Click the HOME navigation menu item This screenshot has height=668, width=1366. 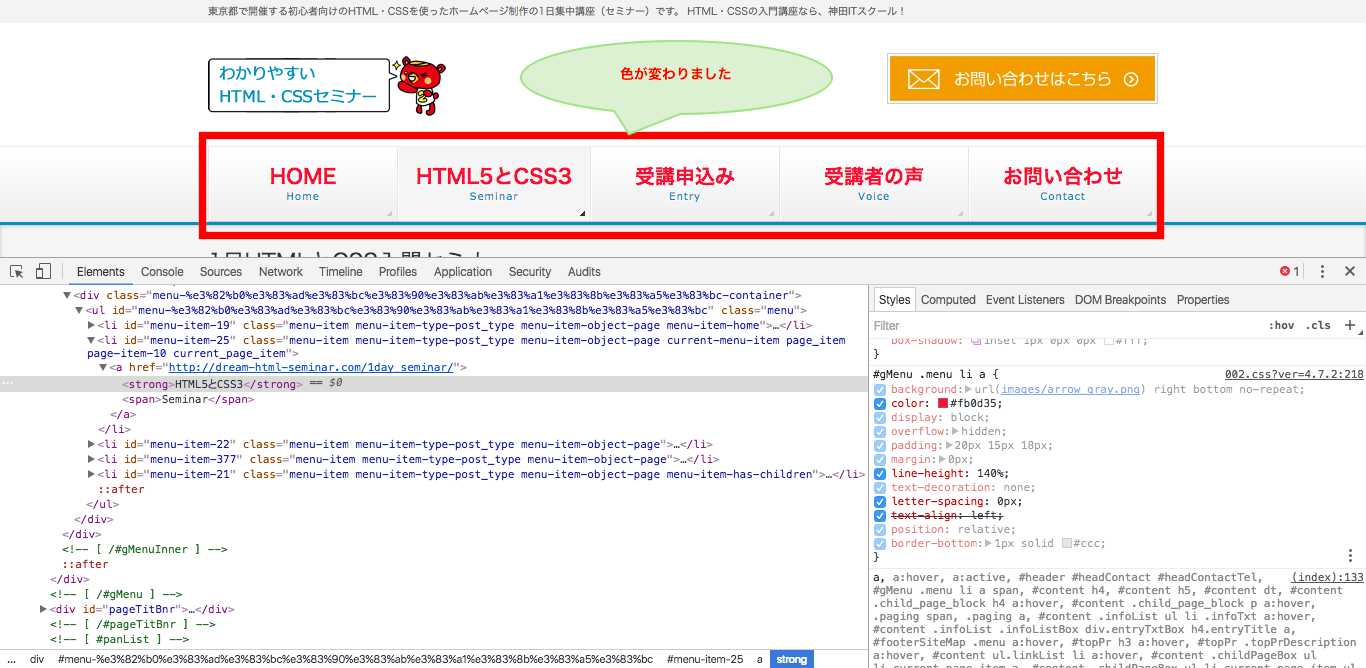point(303,183)
